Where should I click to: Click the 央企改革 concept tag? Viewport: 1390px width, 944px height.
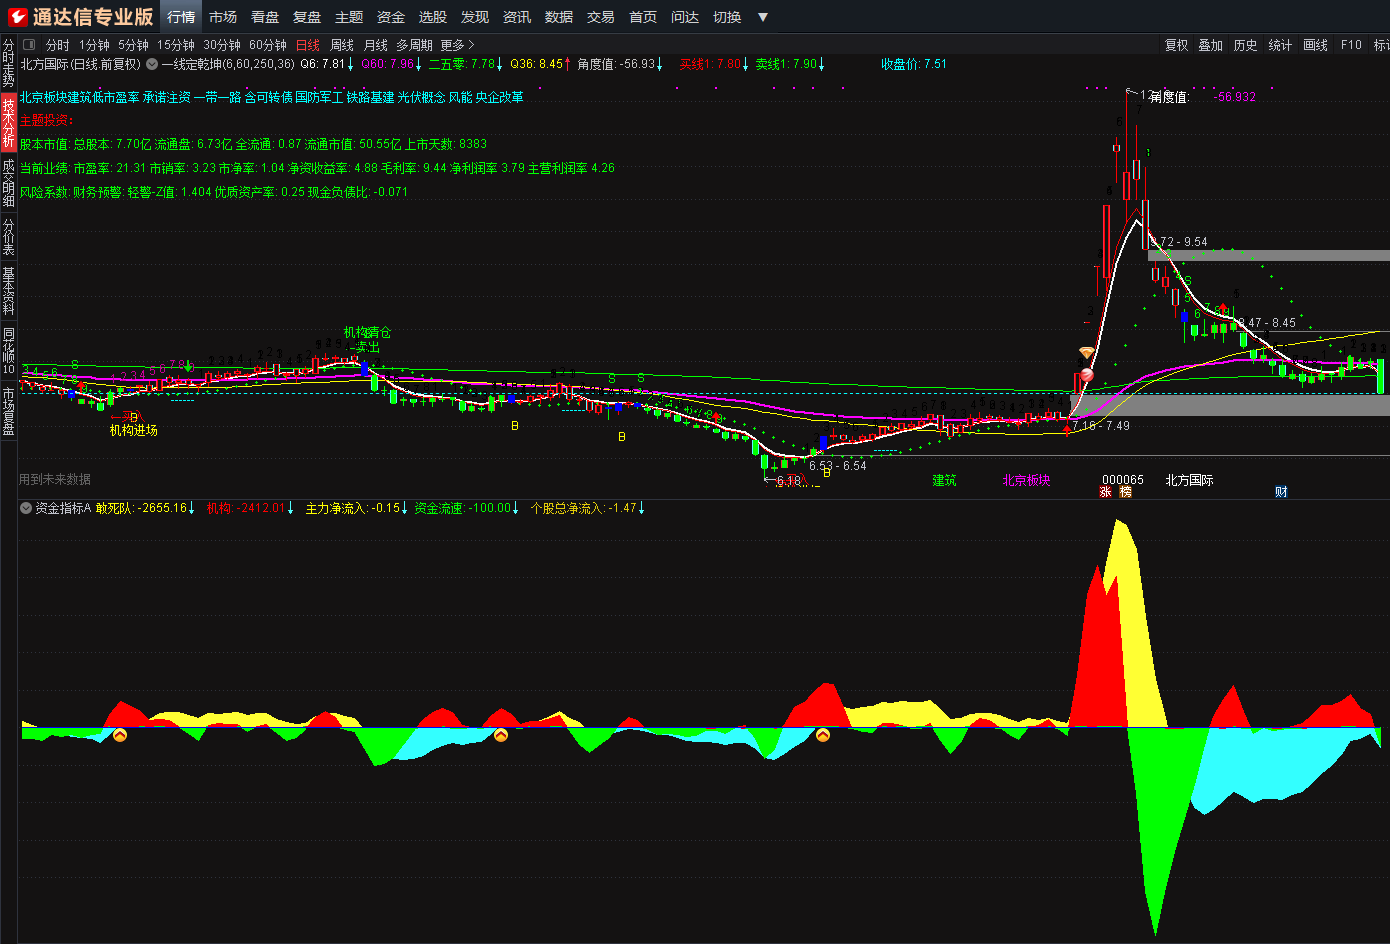pos(499,97)
